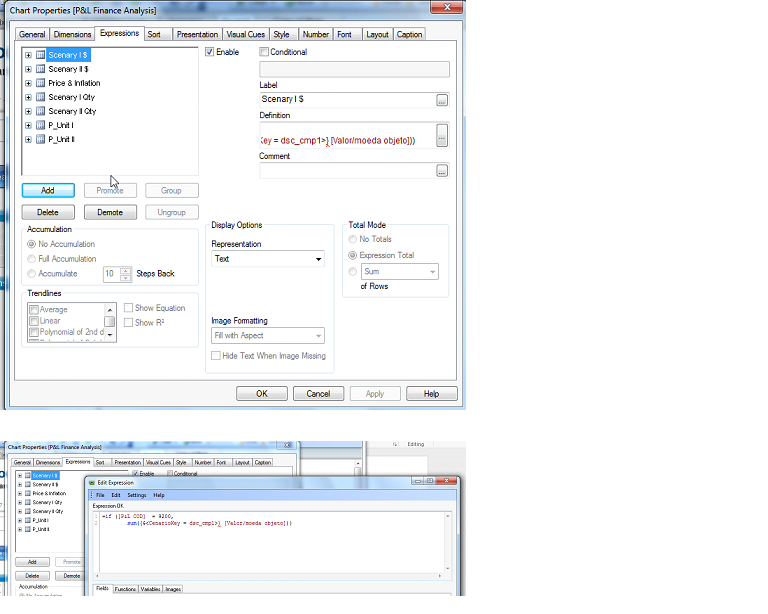Click the P_Unit II chart icon
The height and width of the screenshot is (614, 768).
pyautogui.click(x=41, y=139)
